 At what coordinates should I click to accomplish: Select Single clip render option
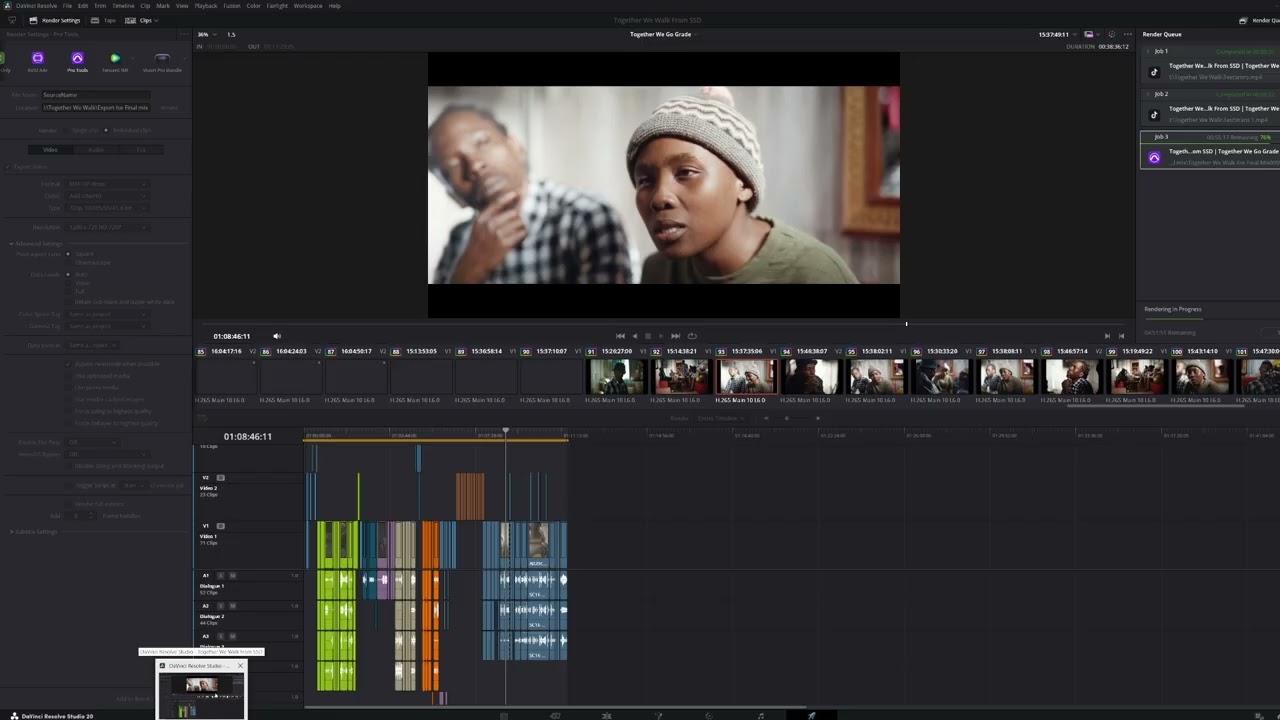point(64,130)
